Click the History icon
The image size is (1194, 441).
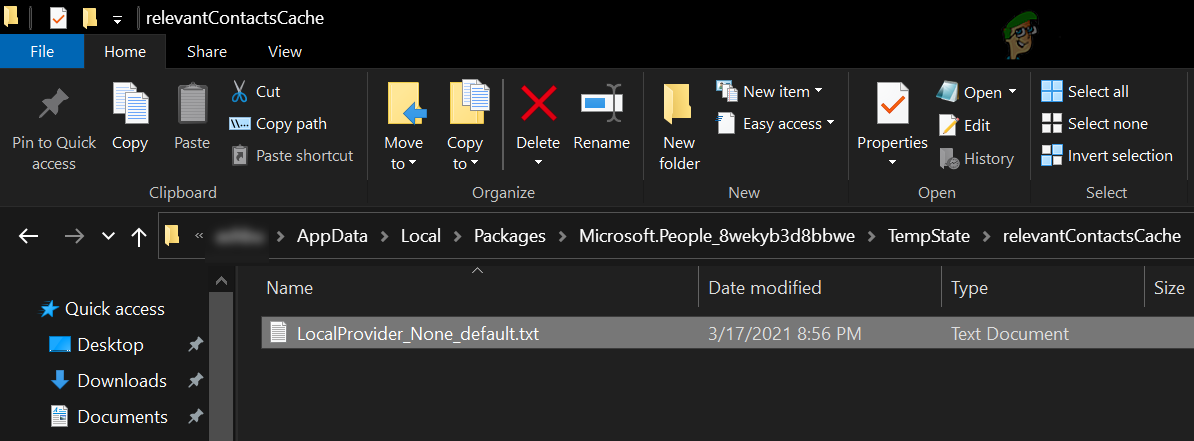[949, 159]
